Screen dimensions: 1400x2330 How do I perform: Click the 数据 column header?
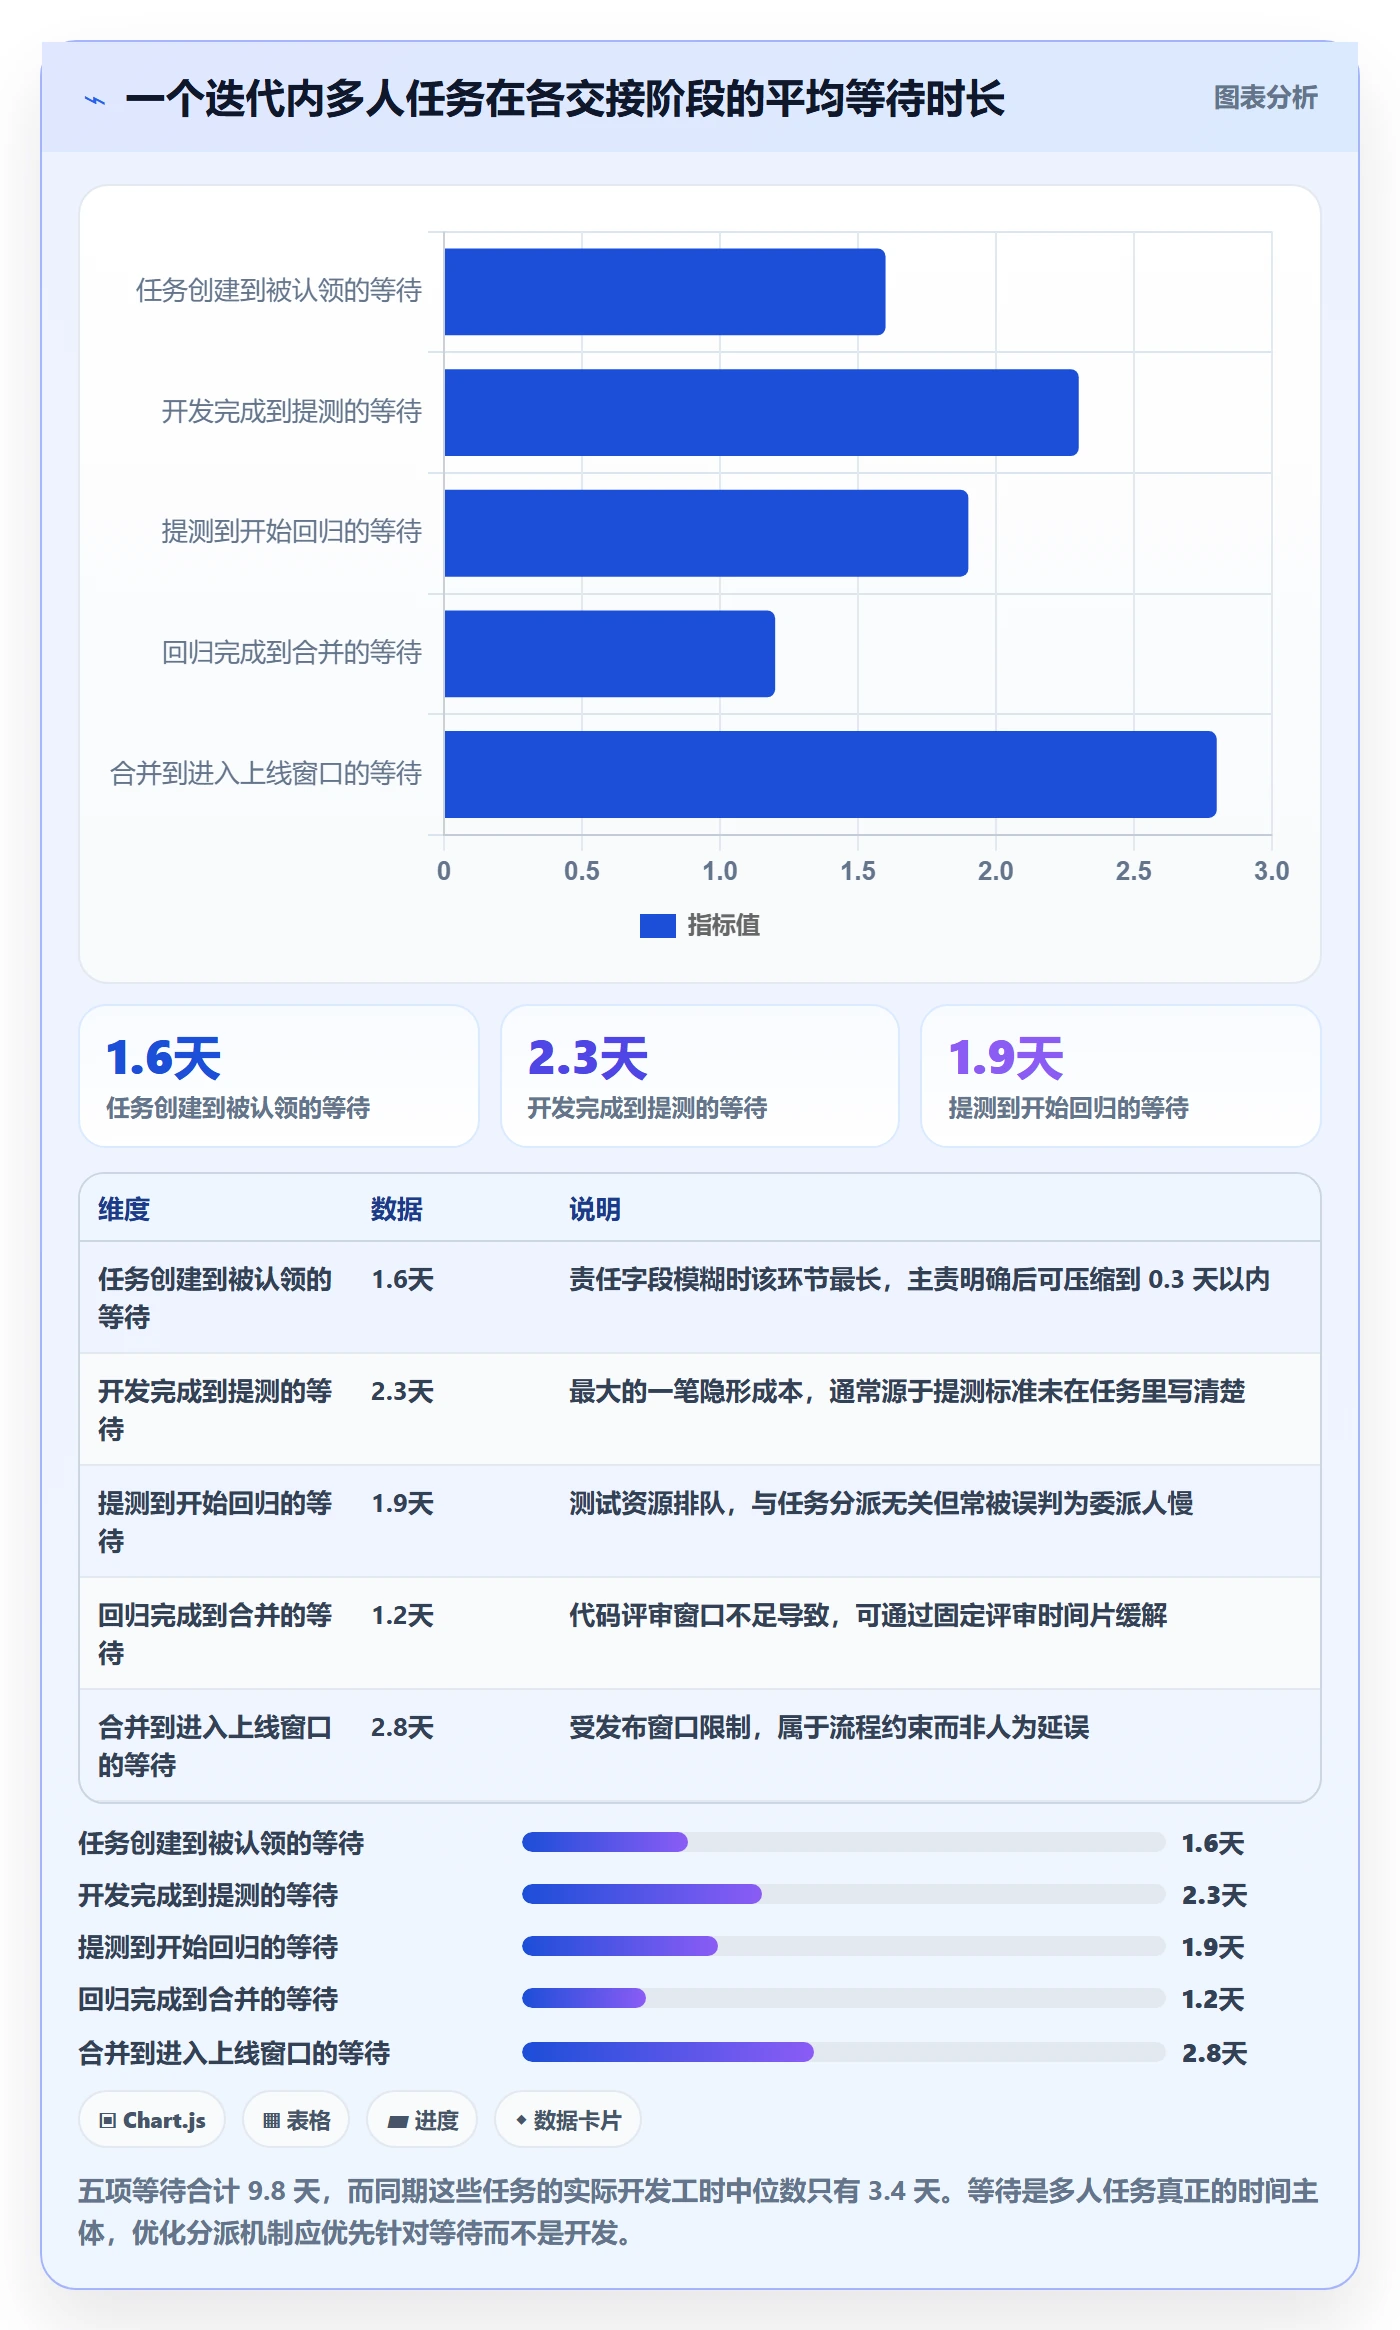[397, 1209]
